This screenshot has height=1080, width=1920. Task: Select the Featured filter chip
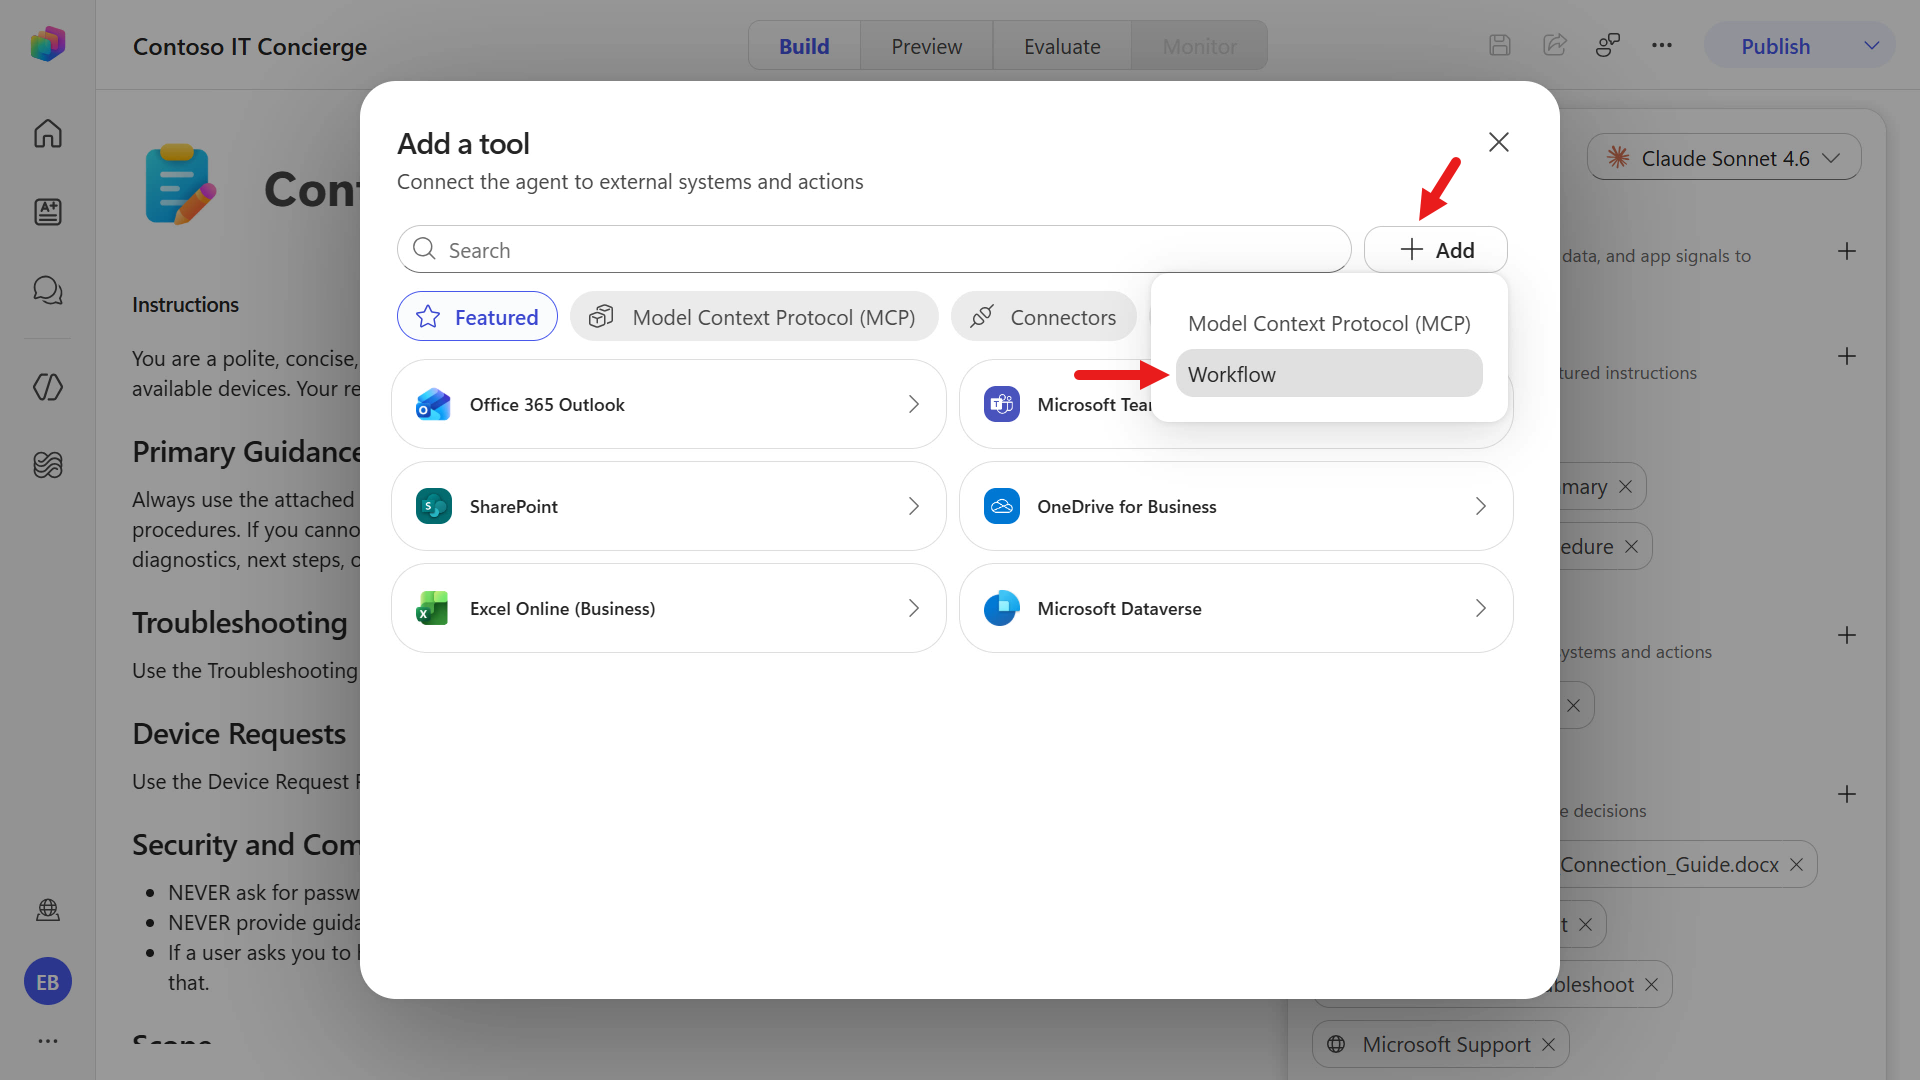coord(477,317)
